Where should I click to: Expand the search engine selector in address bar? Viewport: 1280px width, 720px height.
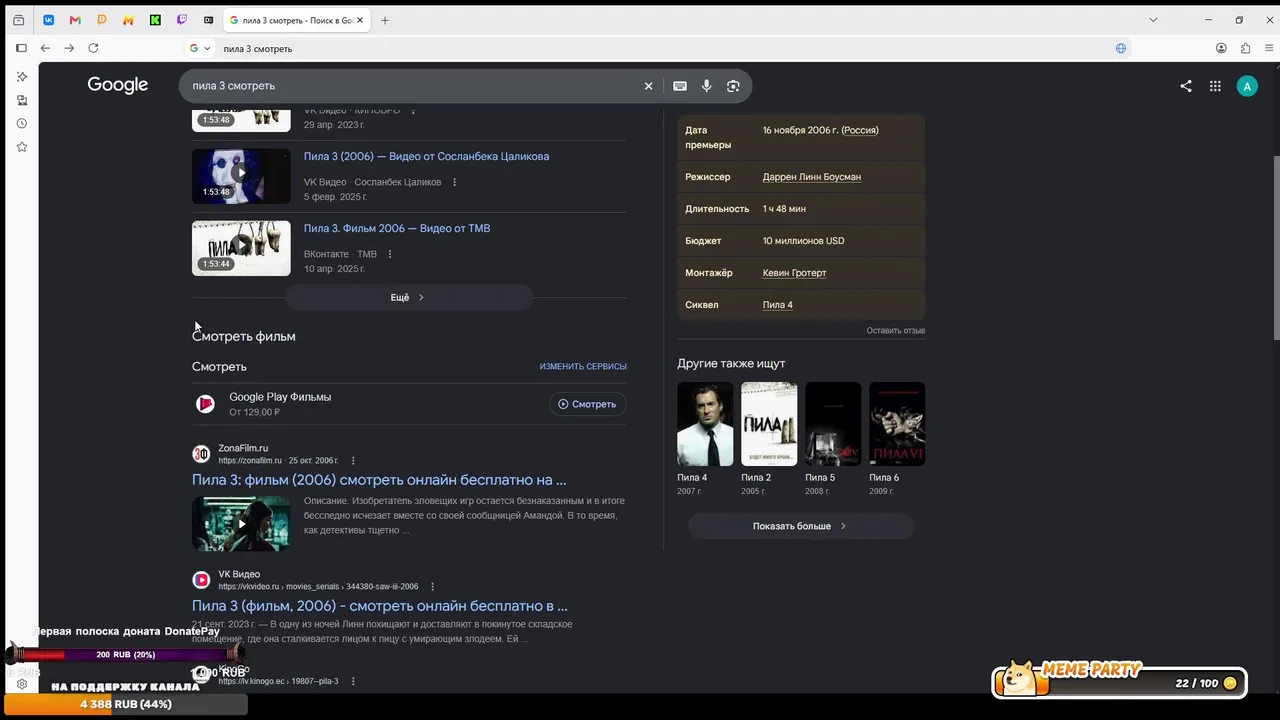tap(200, 48)
